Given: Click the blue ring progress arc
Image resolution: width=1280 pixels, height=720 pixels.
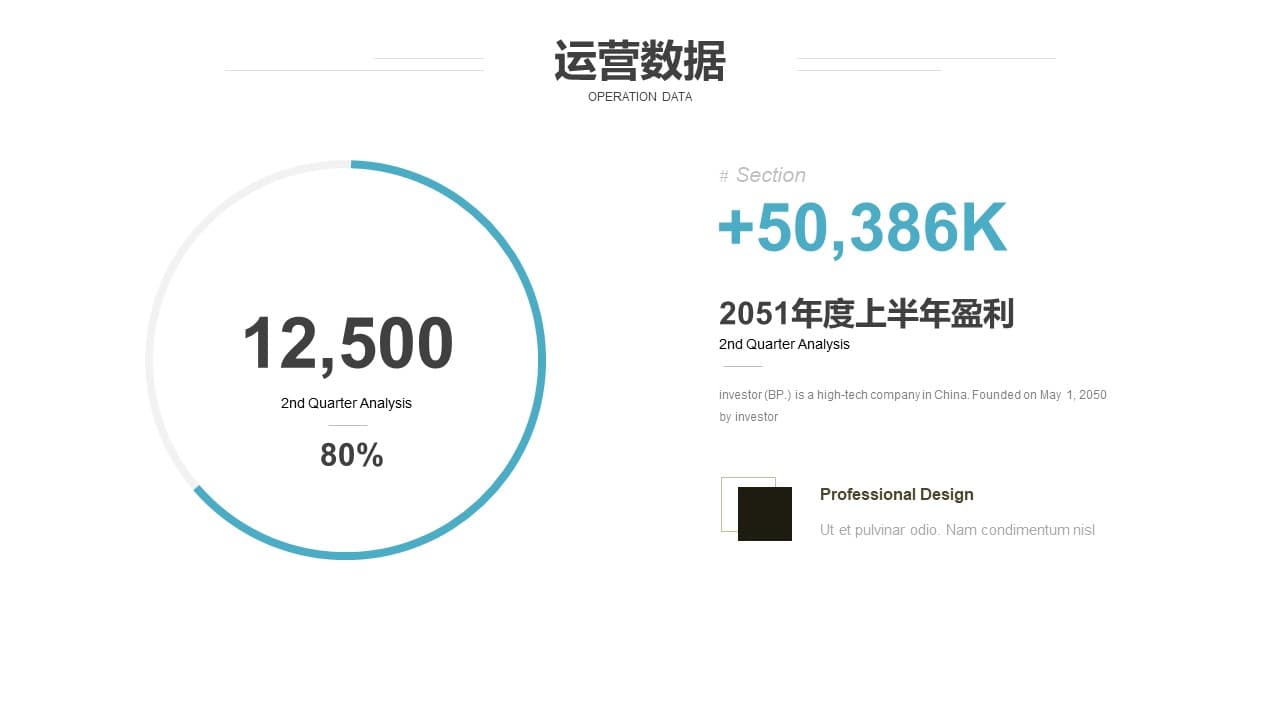Looking at the screenshot, I should (541, 360).
